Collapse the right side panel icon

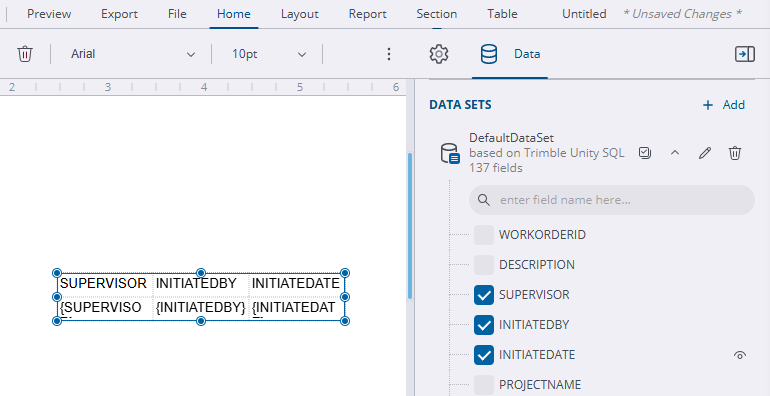[744, 54]
